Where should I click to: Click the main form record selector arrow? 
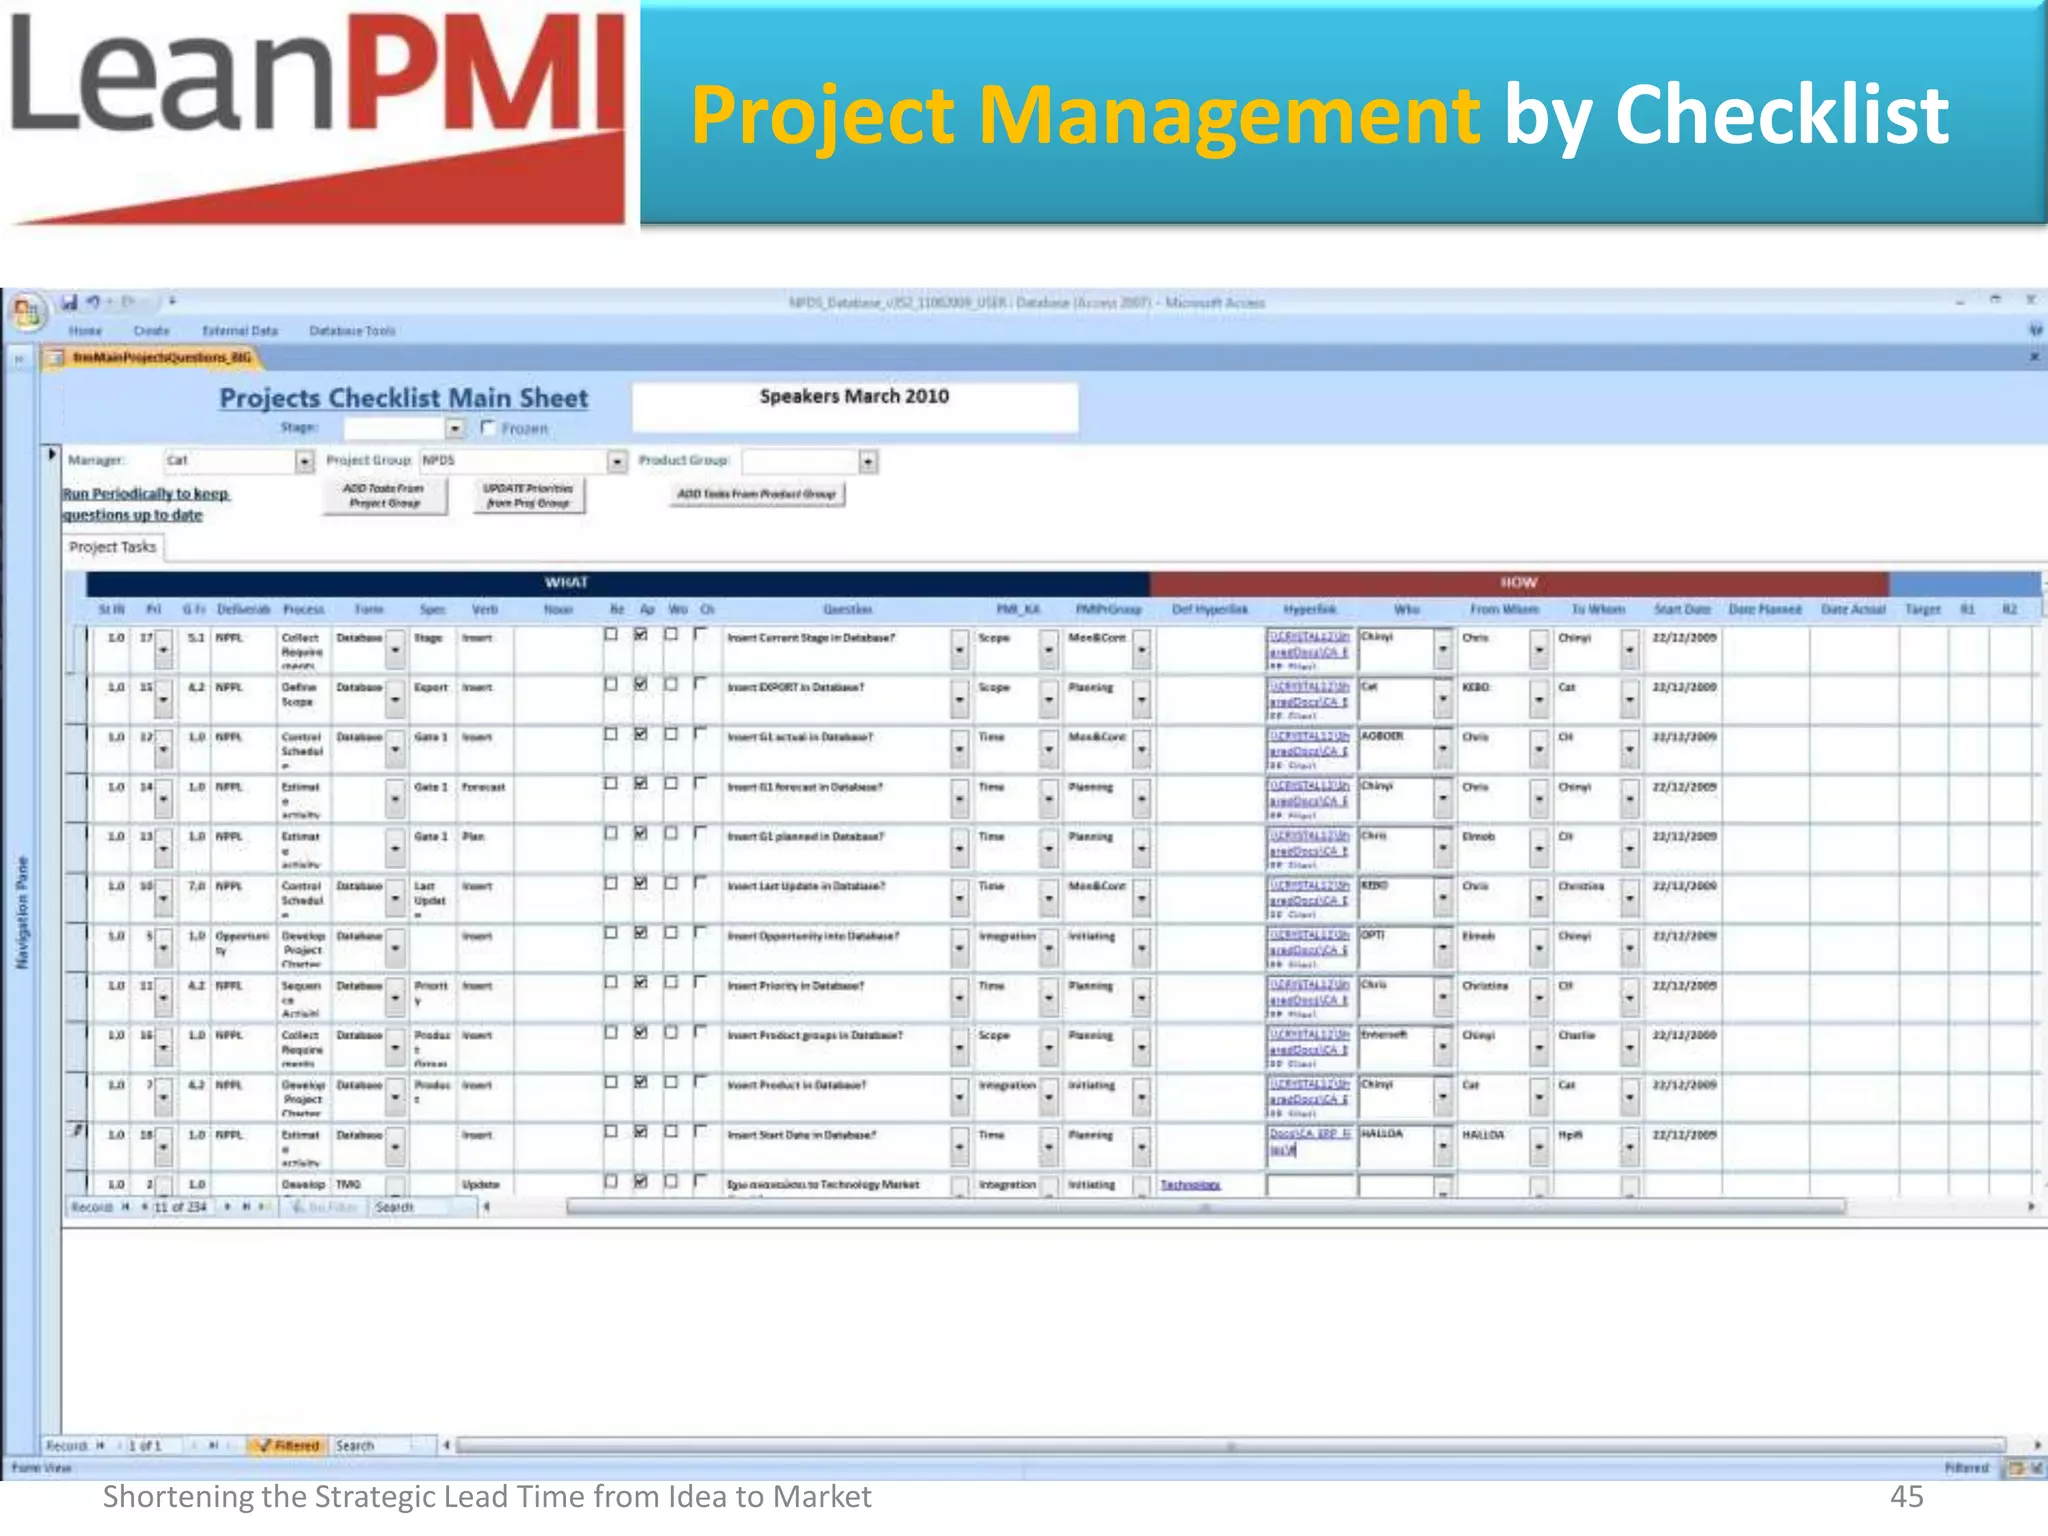52,454
